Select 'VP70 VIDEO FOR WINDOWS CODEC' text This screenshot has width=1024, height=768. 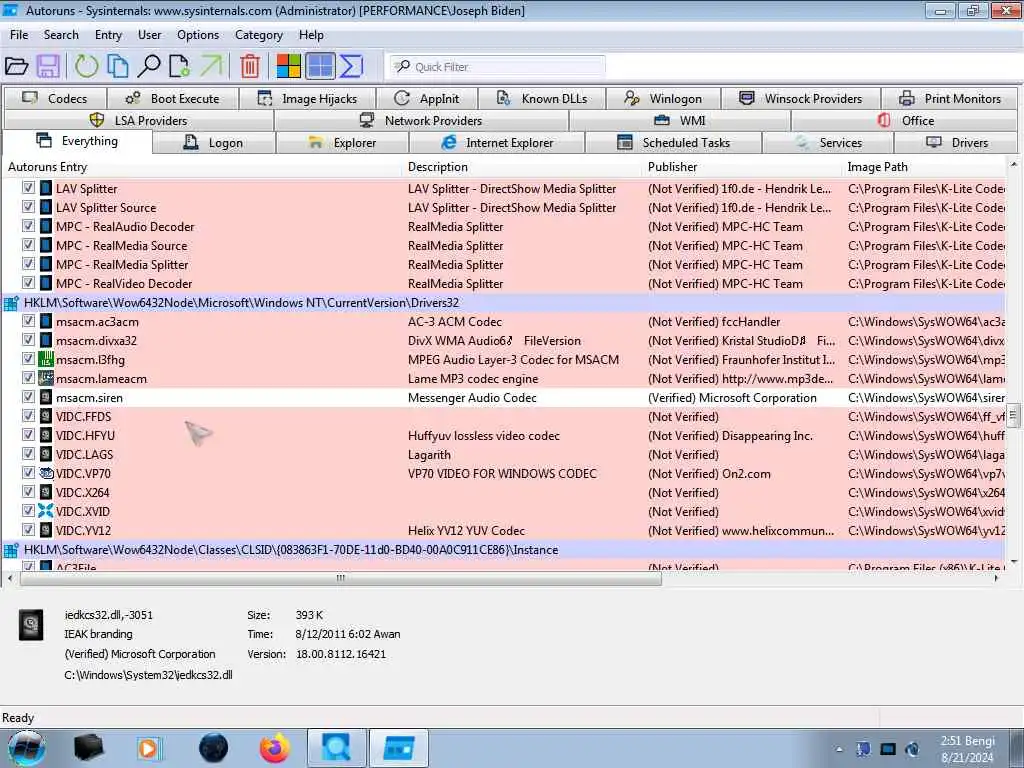tap(502, 473)
